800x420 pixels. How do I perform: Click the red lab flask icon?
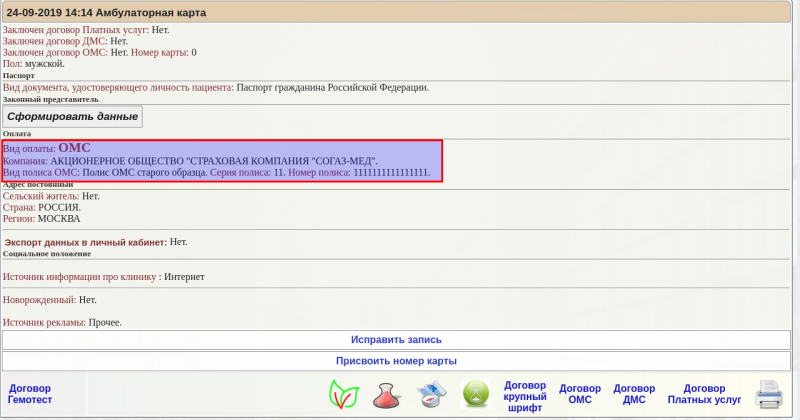pos(386,395)
